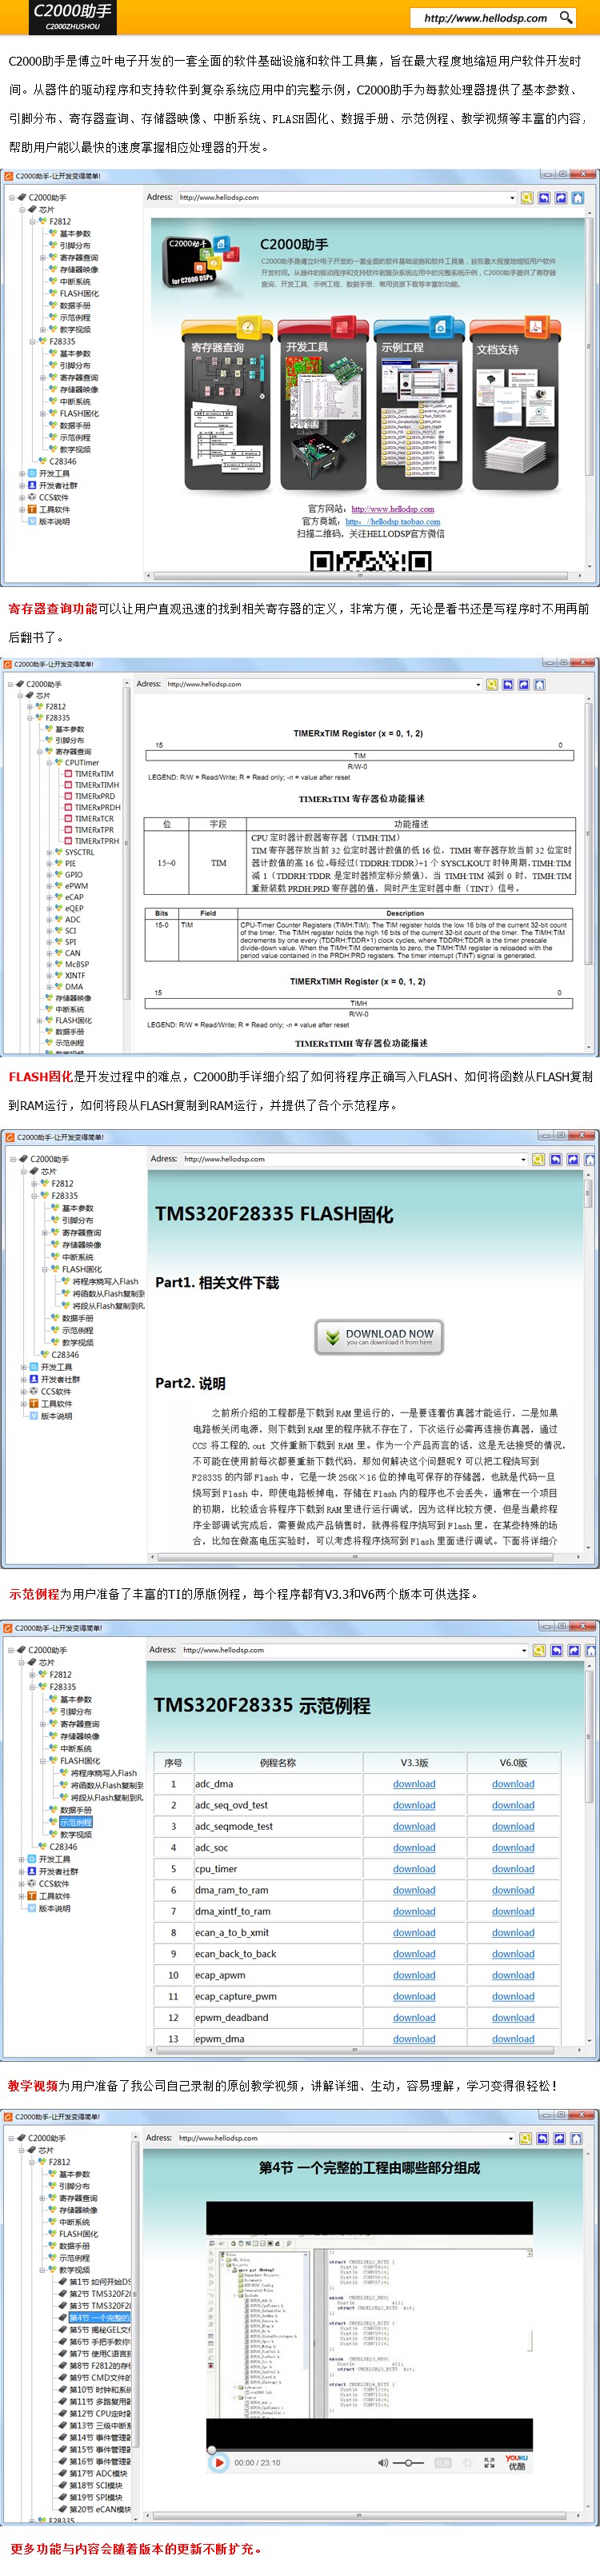This screenshot has height=2576, width=600.
Task: Click the QR code image below the 官方网站 links
Action: point(371,561)
